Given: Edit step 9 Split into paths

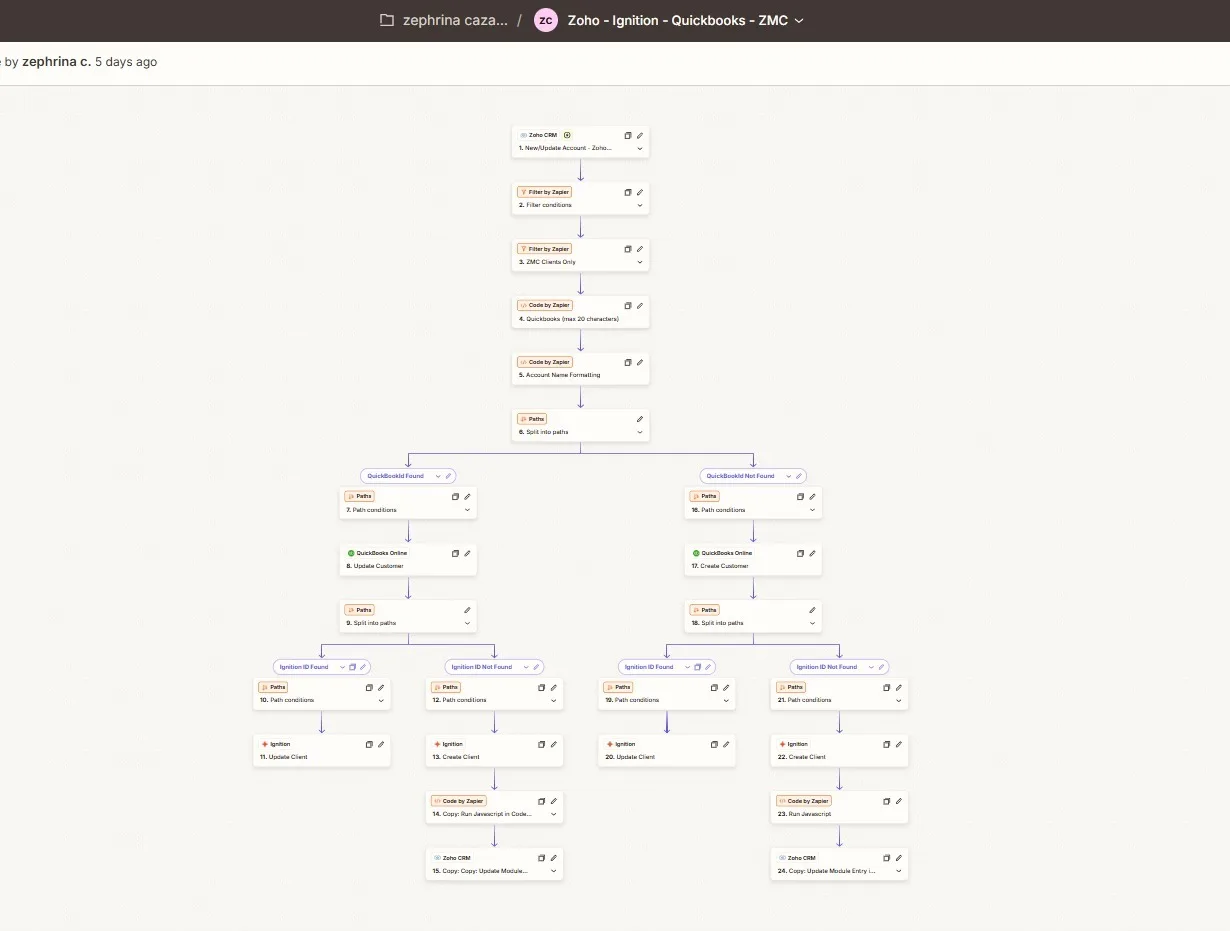Looking at the screenshot, I should 467,610.
